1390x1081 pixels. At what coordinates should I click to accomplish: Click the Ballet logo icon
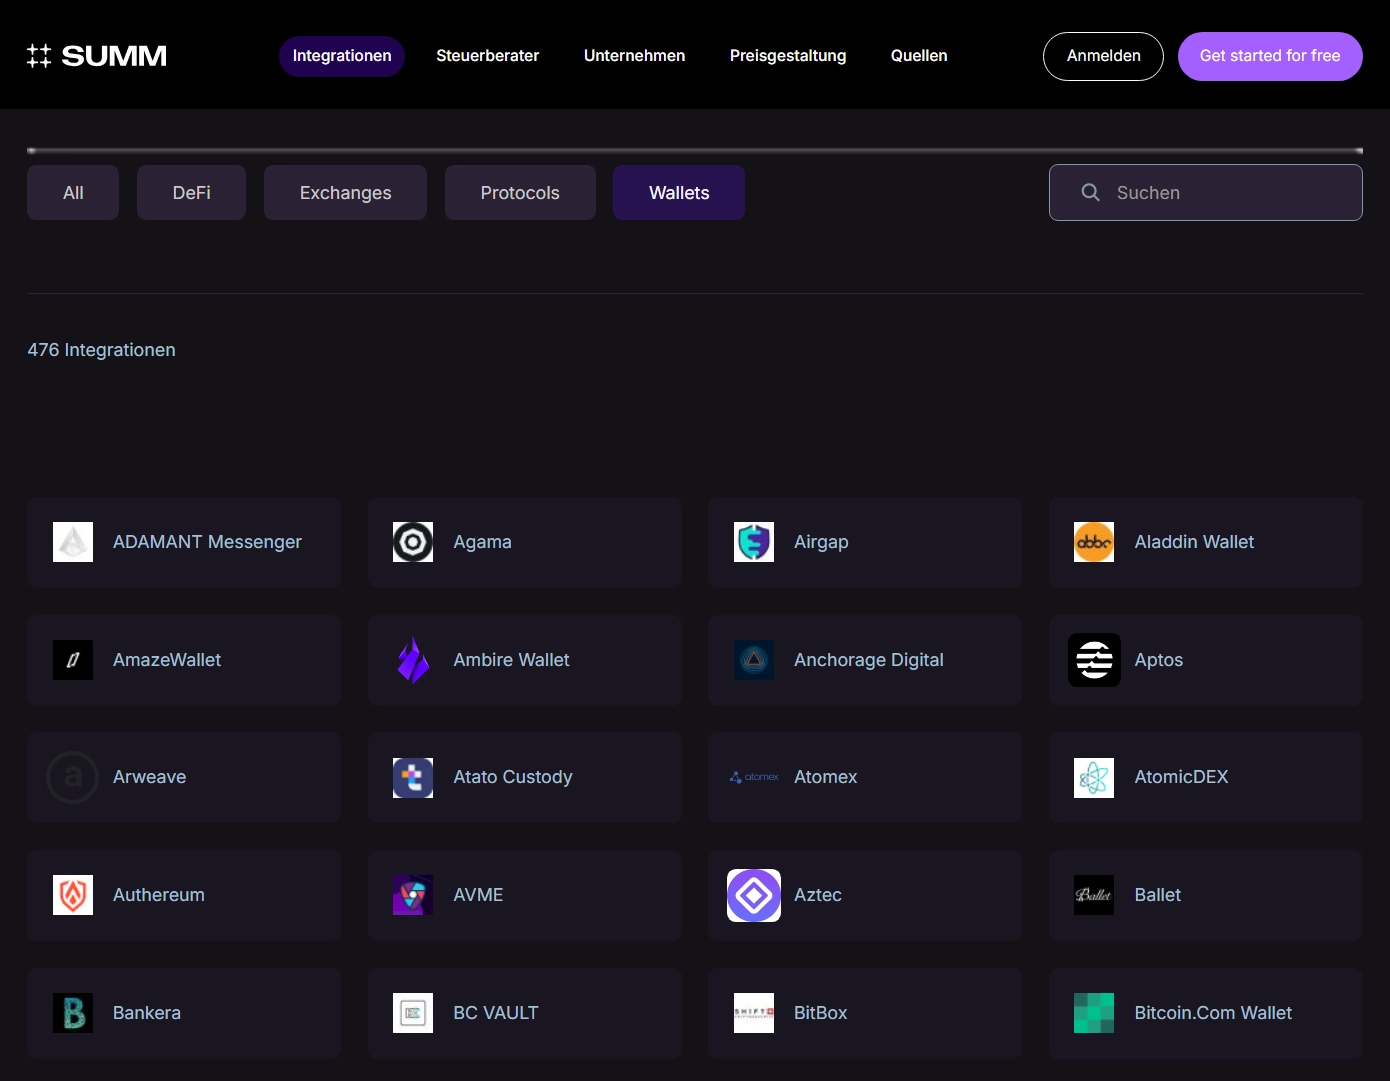pyautogui.click(x=1094, y=895)
